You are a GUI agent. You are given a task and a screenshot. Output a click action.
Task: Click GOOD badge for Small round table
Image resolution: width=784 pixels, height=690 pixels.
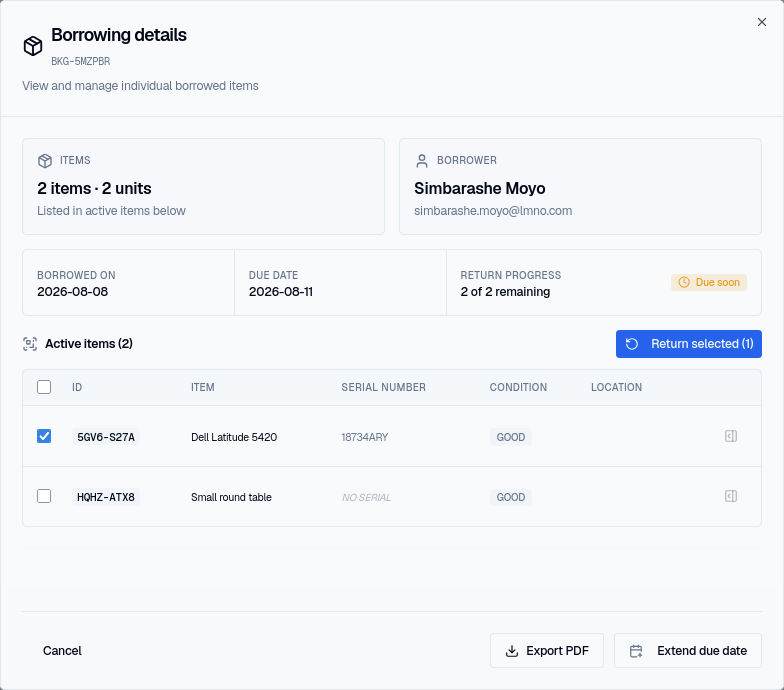pyautogui.click(x=510, y=497)
